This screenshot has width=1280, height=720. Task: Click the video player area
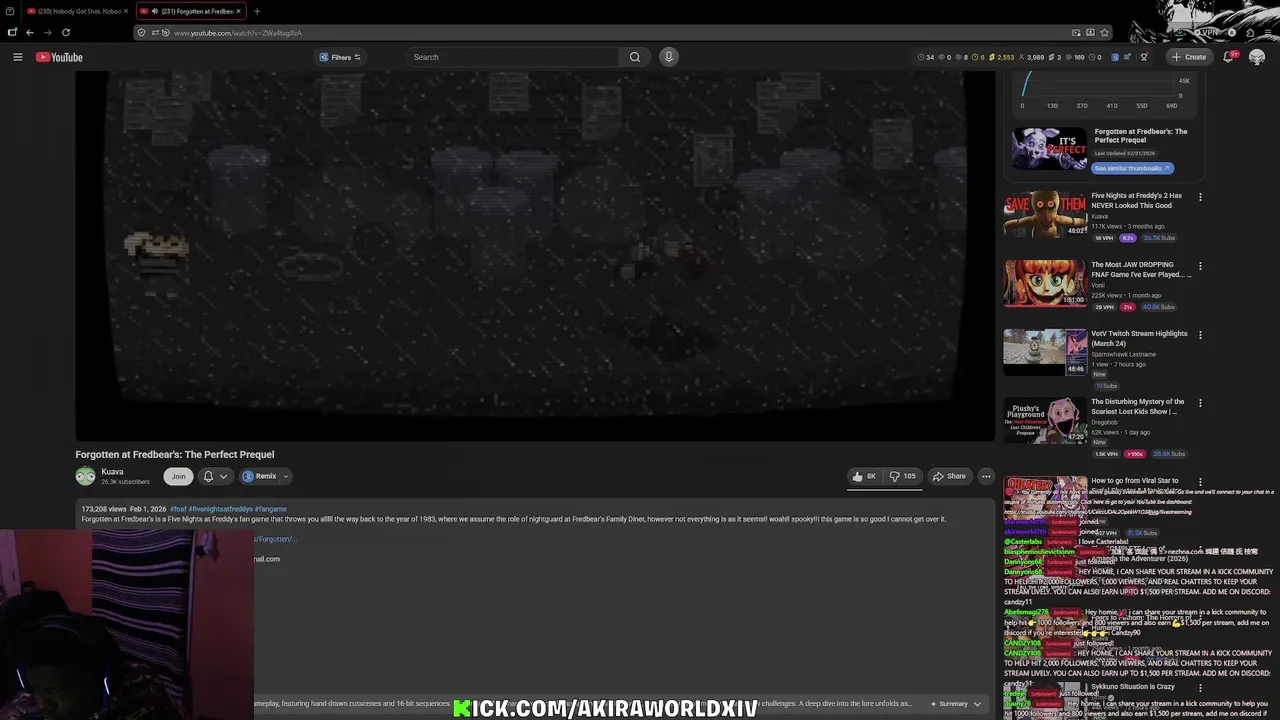pyautogui.click(x=536, y=255)
